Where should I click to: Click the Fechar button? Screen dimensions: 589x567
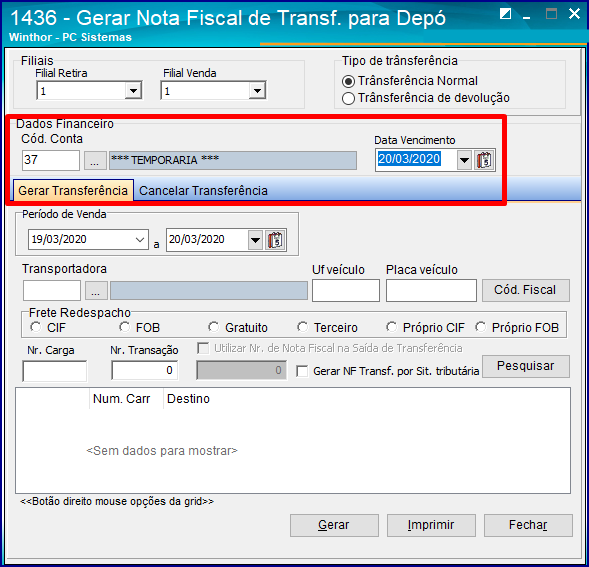528,525
